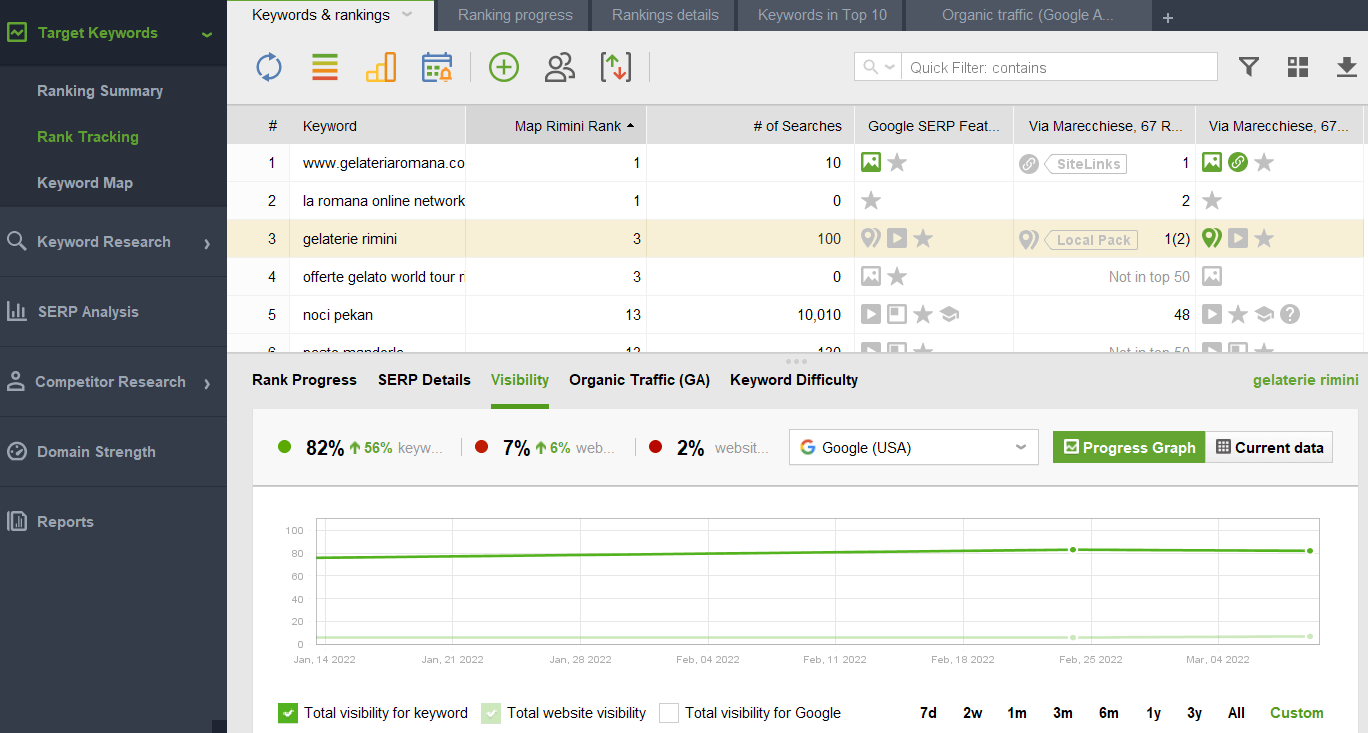Click the filter funnel icon
The image size is (1368, 733).
1248,67
